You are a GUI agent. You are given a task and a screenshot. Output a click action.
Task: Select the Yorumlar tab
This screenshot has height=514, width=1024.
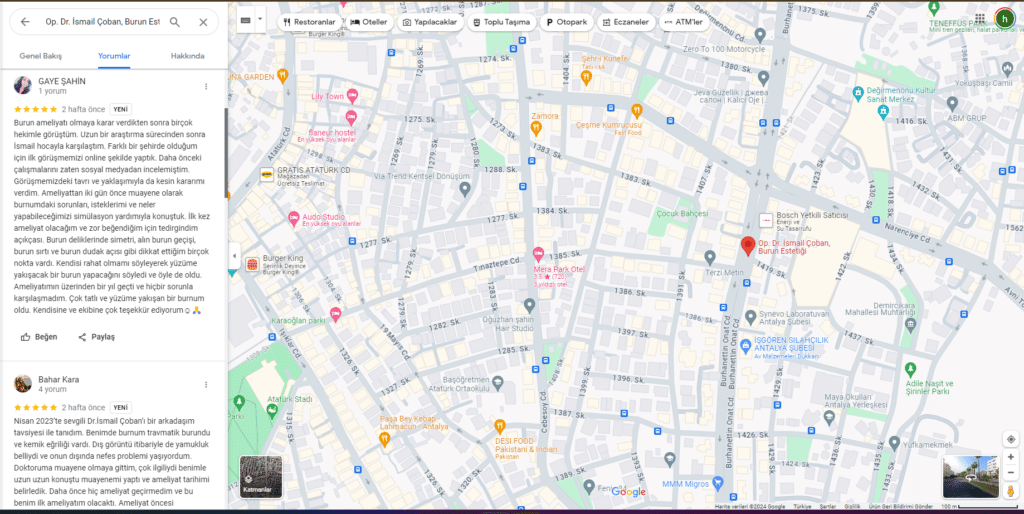(114, 56)
